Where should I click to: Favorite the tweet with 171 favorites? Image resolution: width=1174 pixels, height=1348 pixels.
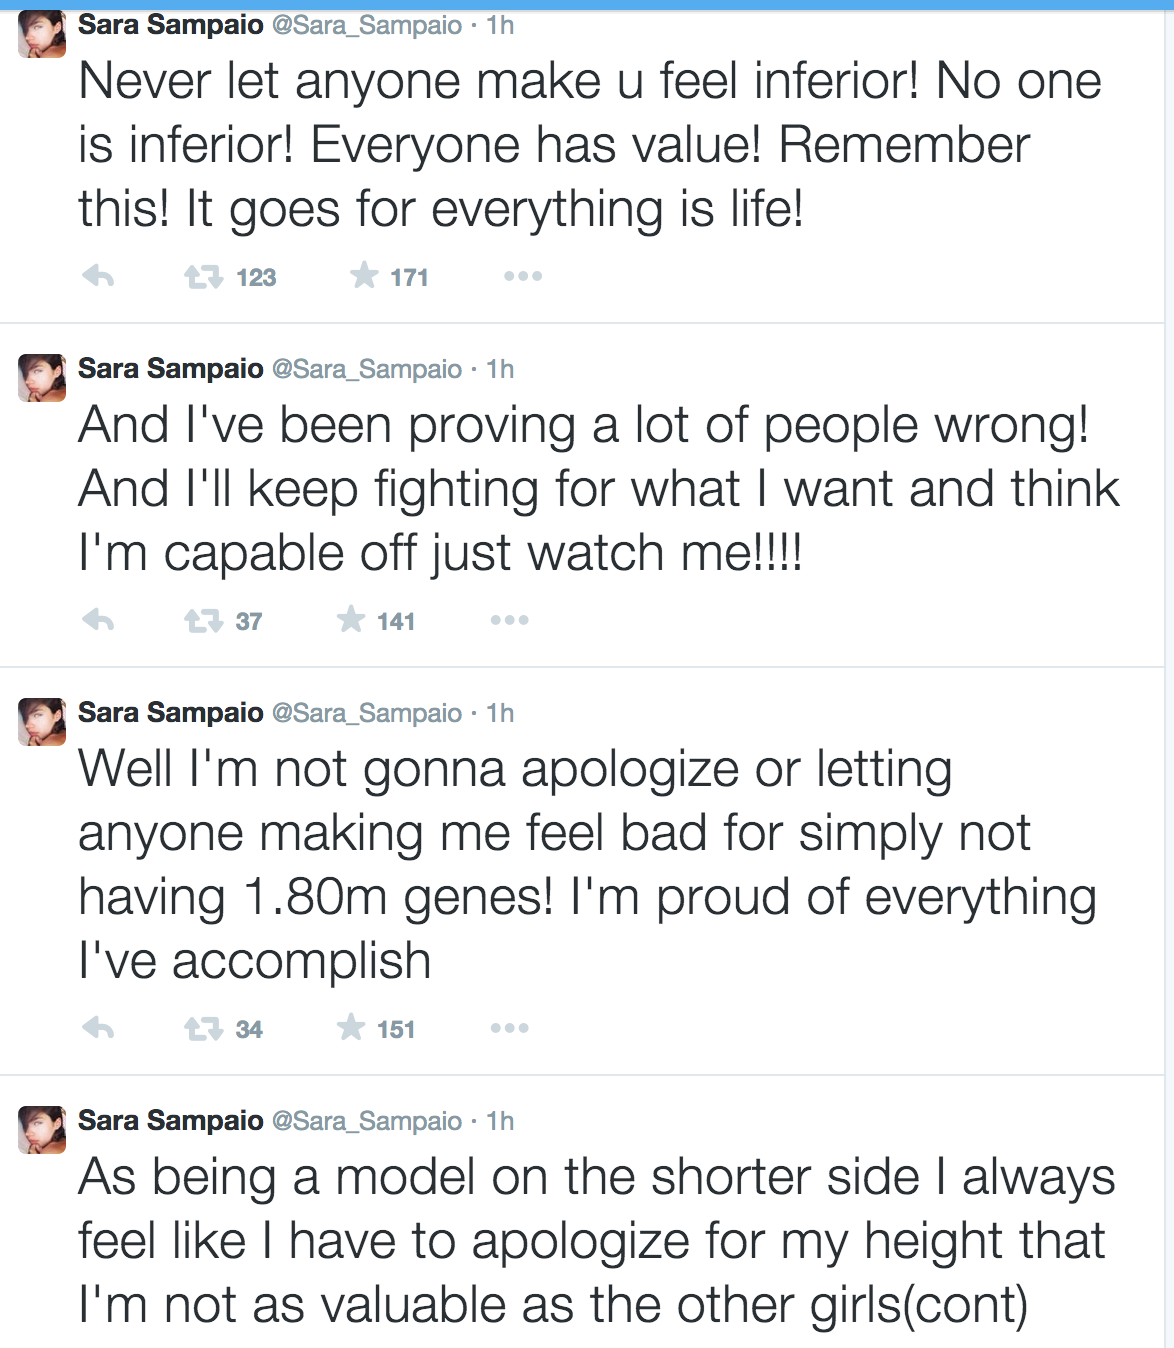(364, 276)
